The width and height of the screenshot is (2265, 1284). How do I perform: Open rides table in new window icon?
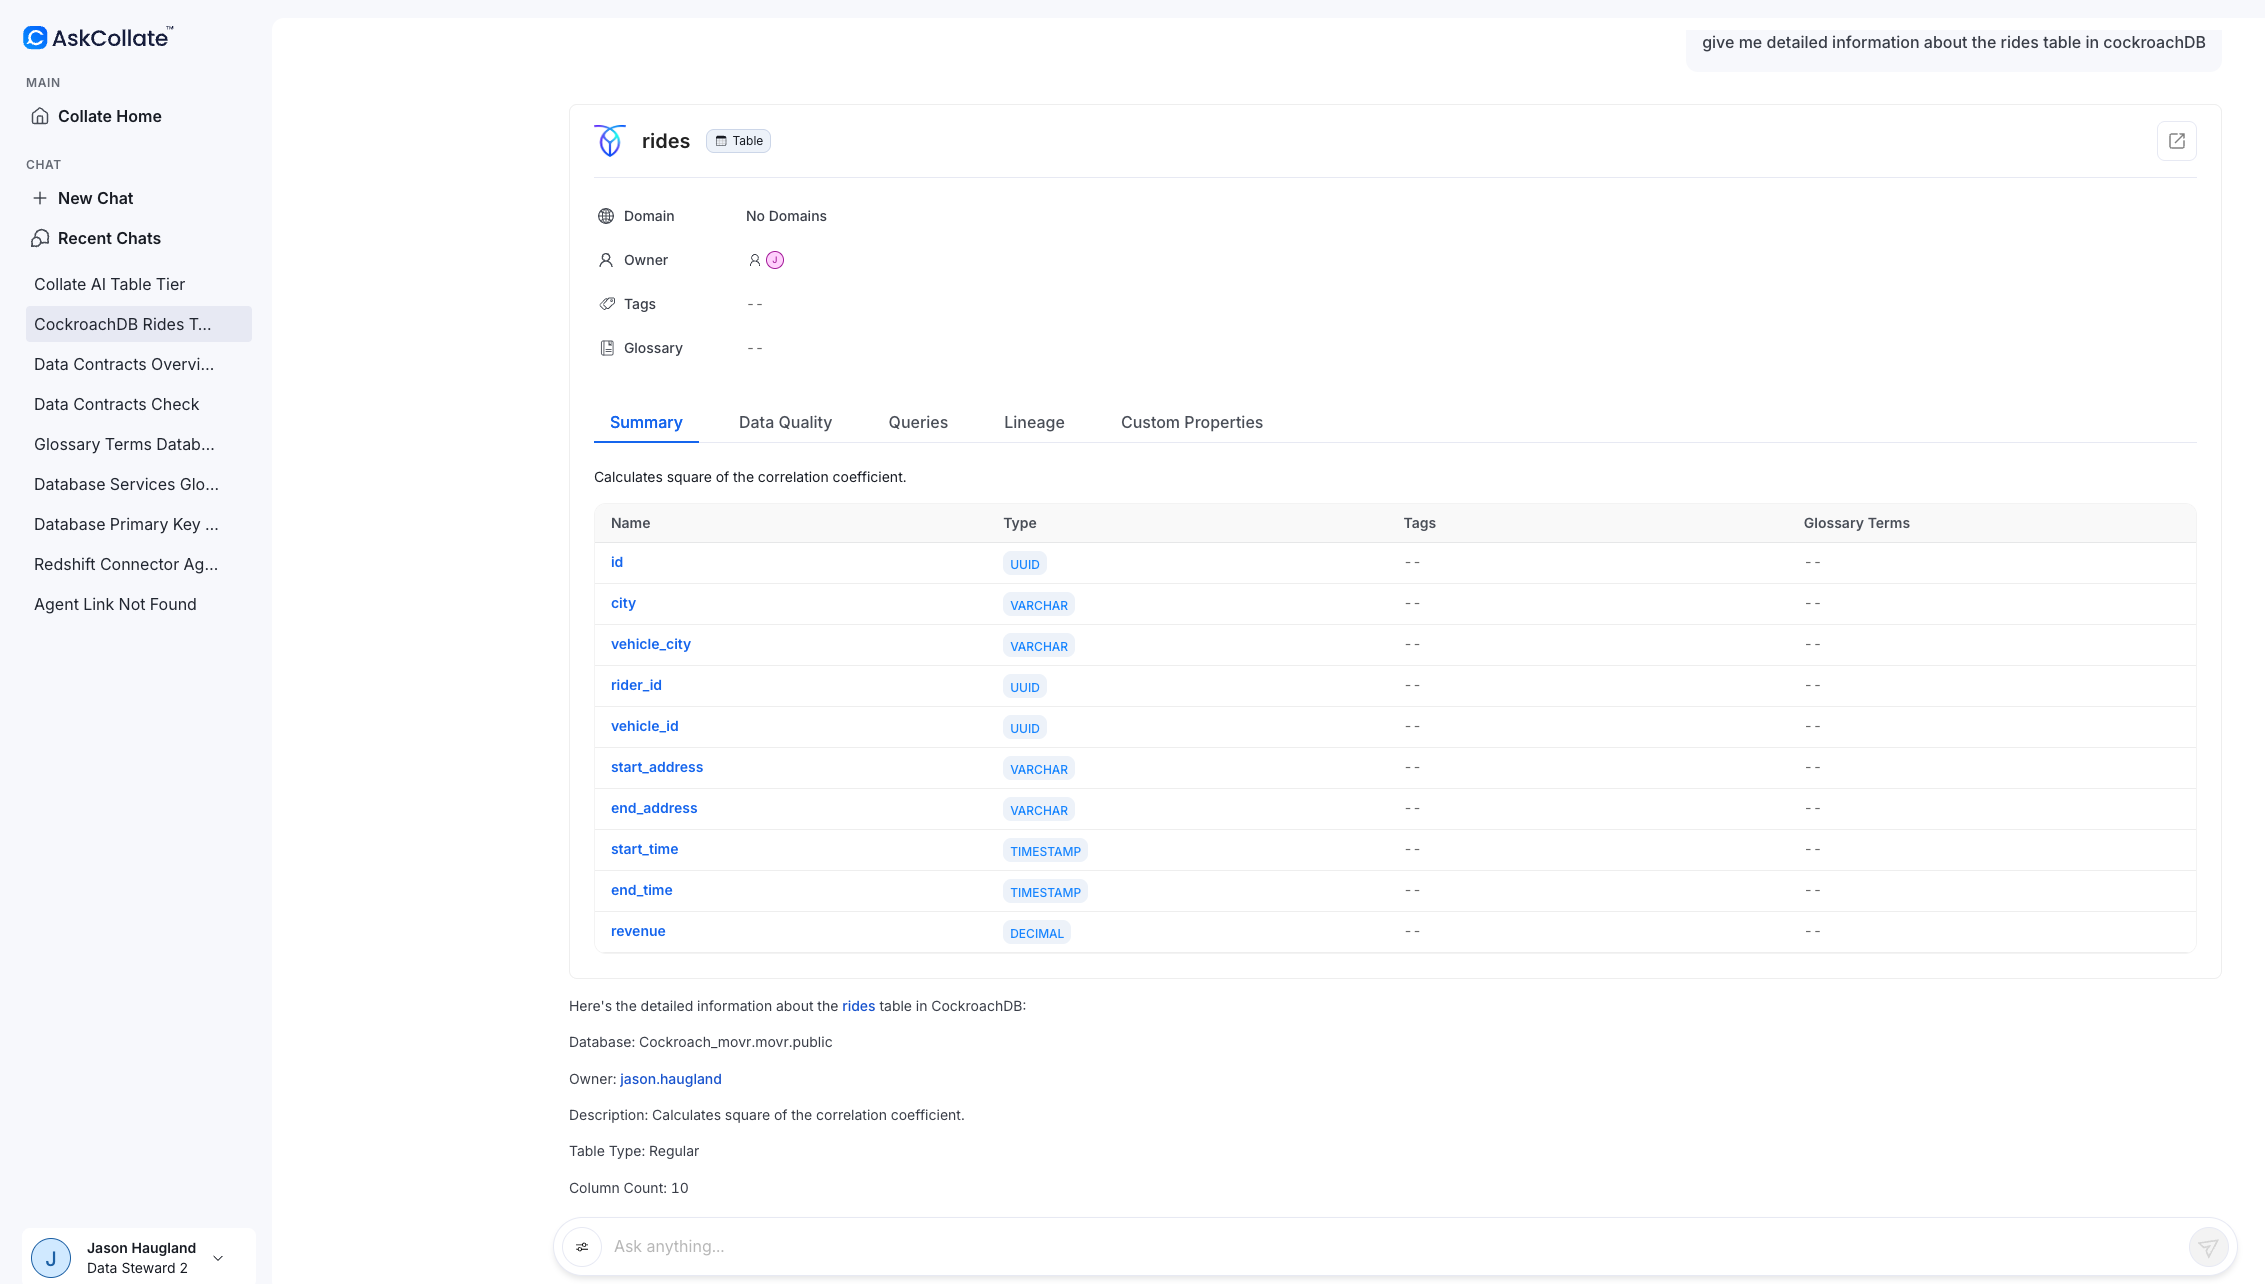[x=2177, y=141]
